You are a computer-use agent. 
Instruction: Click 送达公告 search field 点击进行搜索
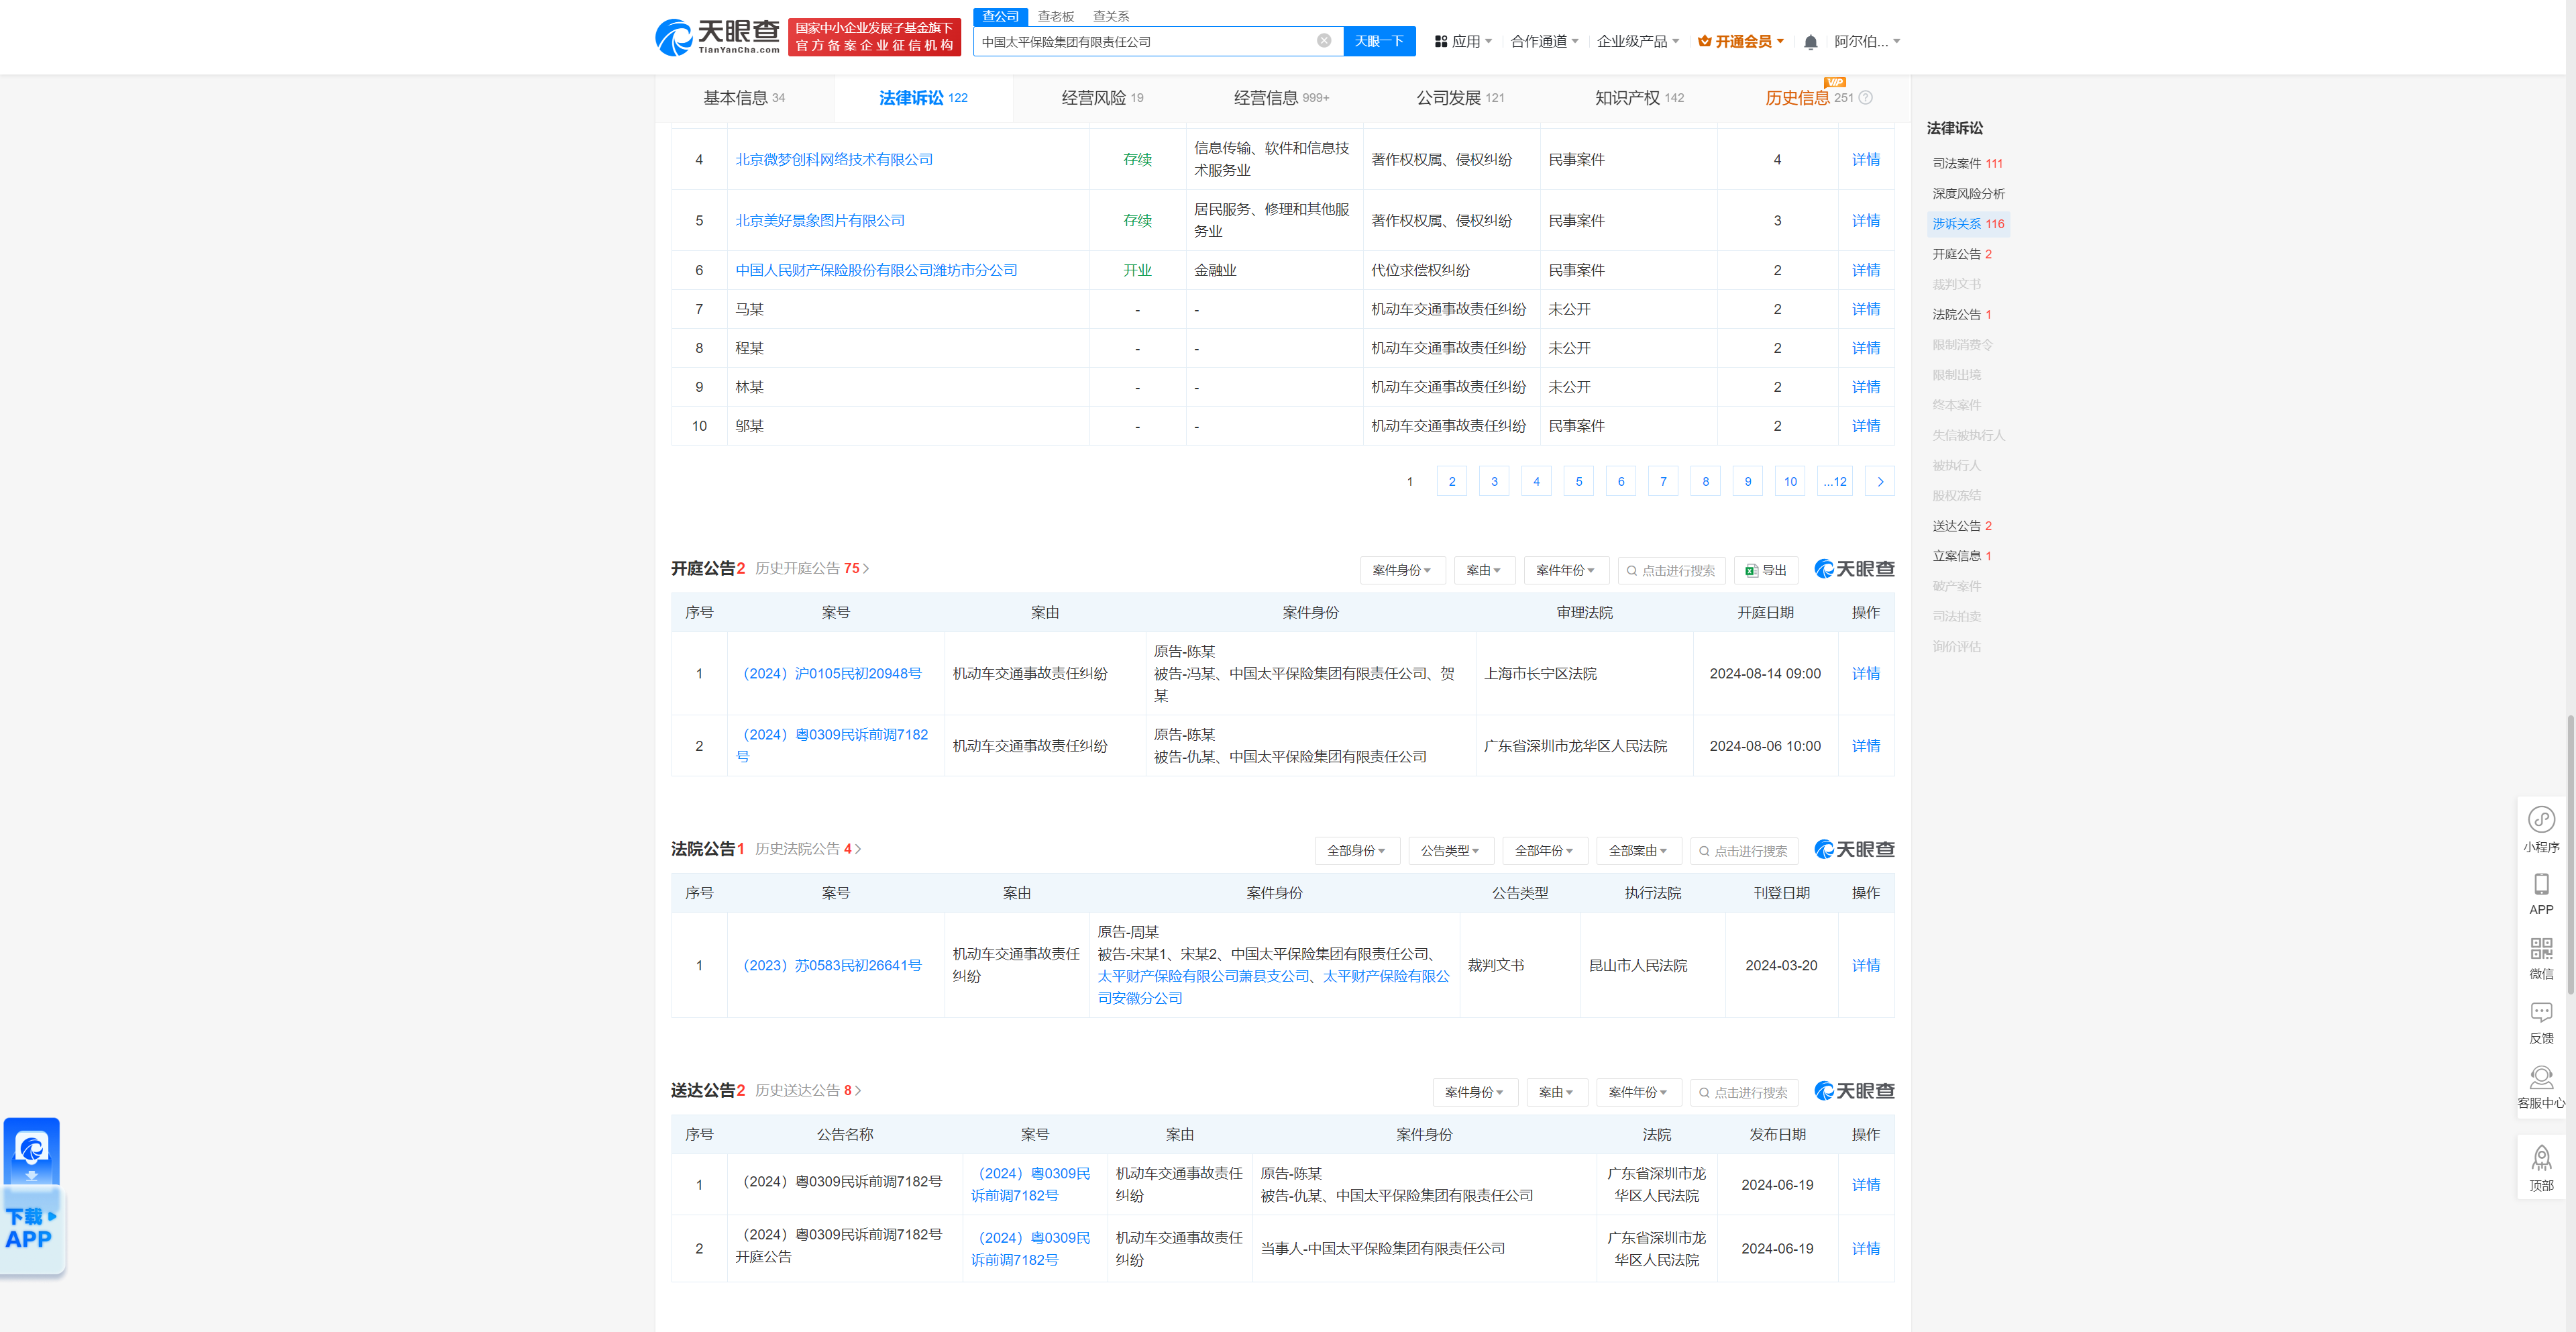(1744, 1092)
